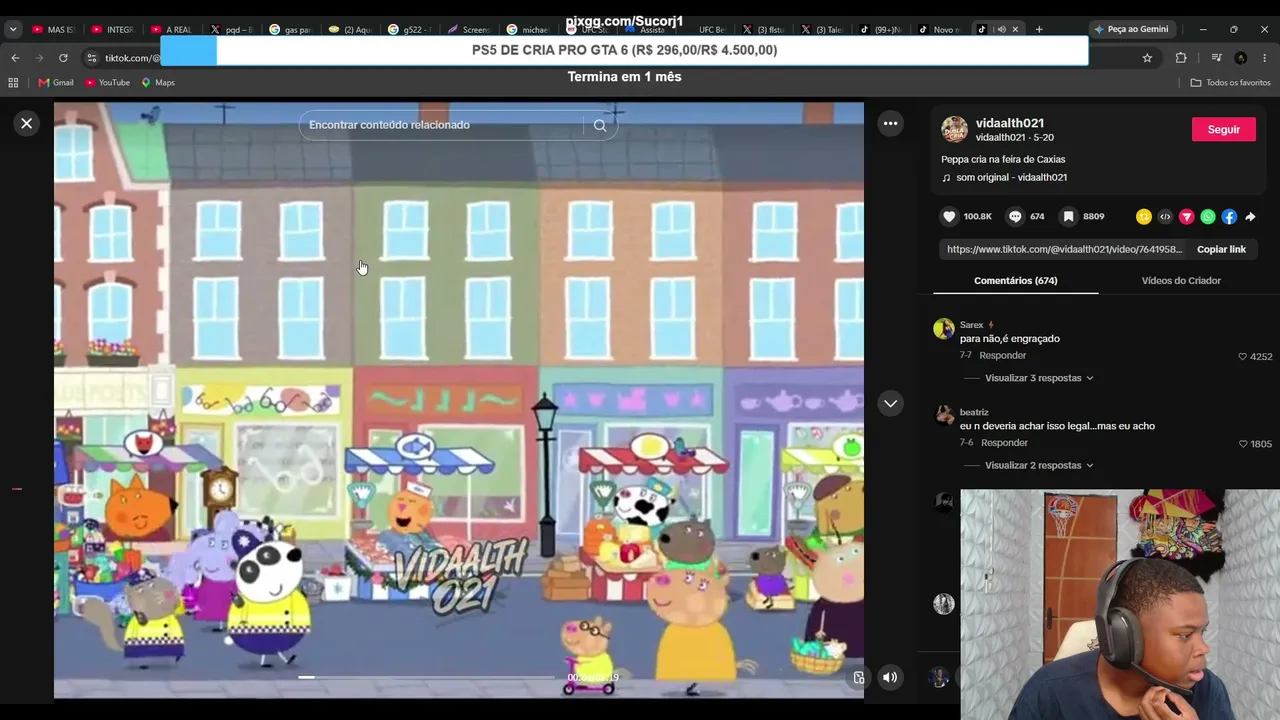The height and width of the screenshot is (720, 1280).
Task: Open Sarex commenter avatar
Action: (x=943, y=329)
